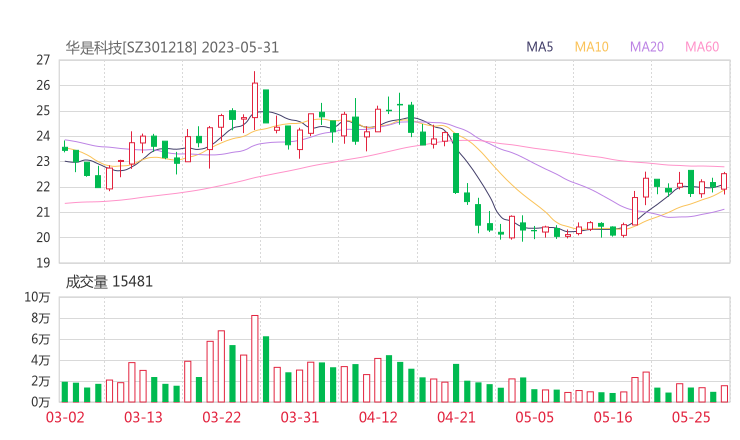Image resolution: width=740 pixels, height=440 pixels.
Task: Click the 05-05 date label
Action: pyautogui.click(x=534, y=417)
